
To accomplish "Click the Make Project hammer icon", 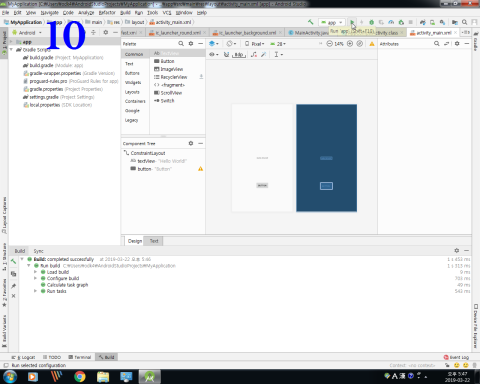I will 311,22.
